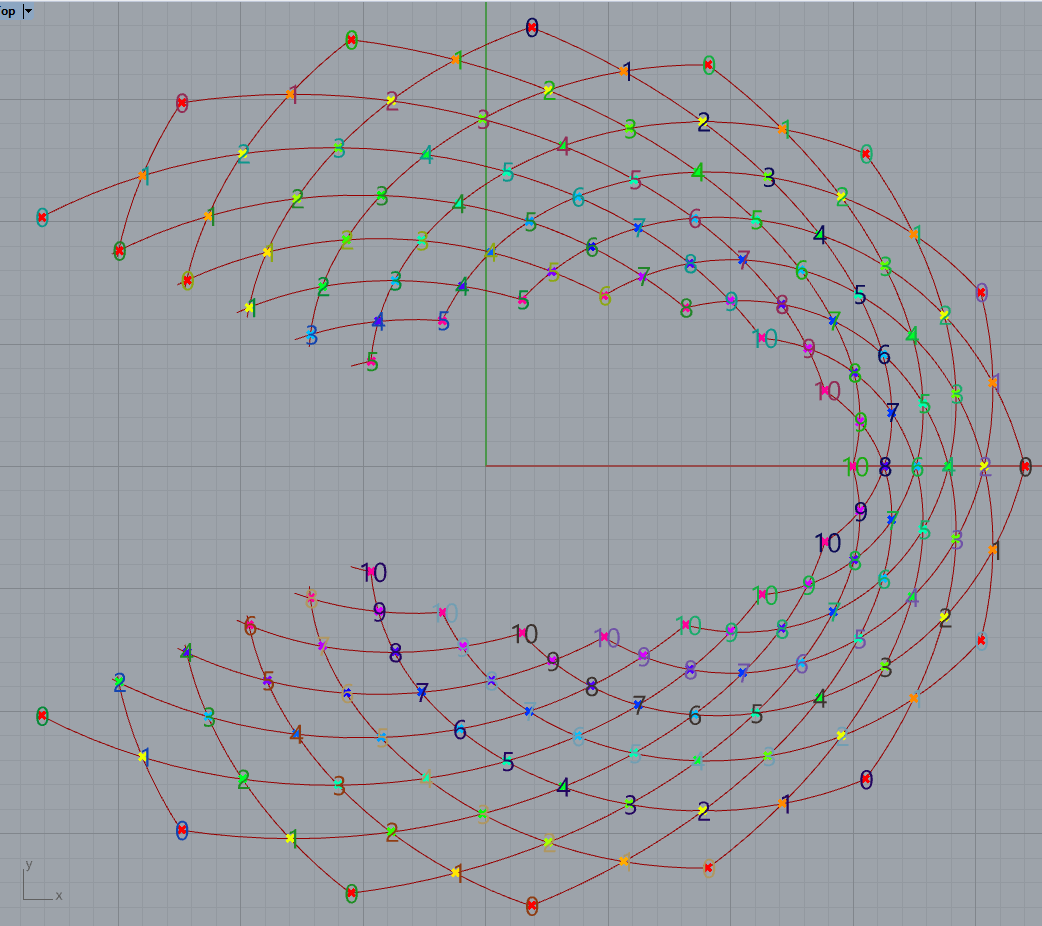Open the Top viewport menu arrow
Viewport: 1042px width, 926px height.
point(28,11)
